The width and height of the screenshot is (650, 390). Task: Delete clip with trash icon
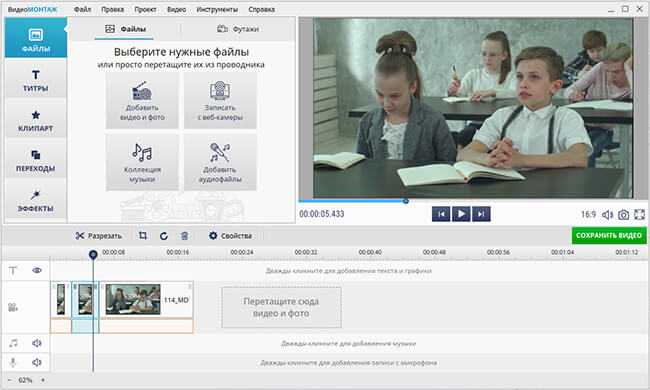(184, 236)
